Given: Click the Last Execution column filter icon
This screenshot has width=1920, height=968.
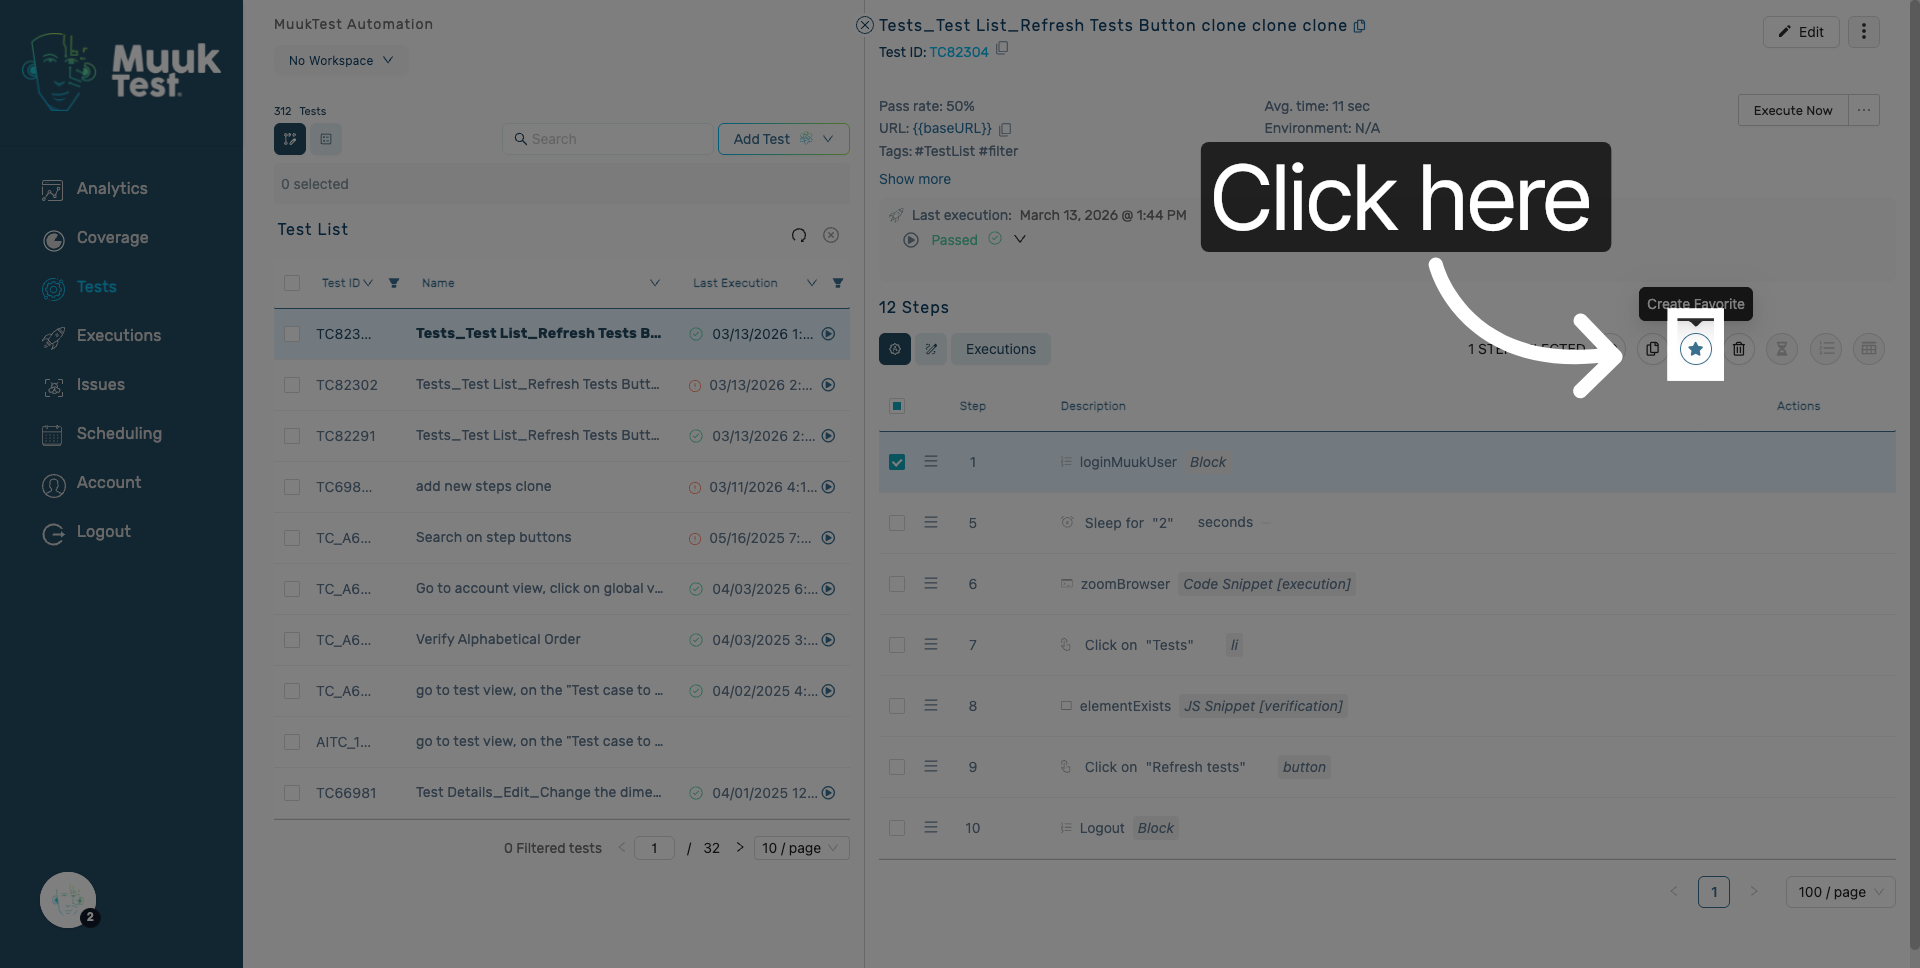Looking at the screenshot, I should point(838,283).
